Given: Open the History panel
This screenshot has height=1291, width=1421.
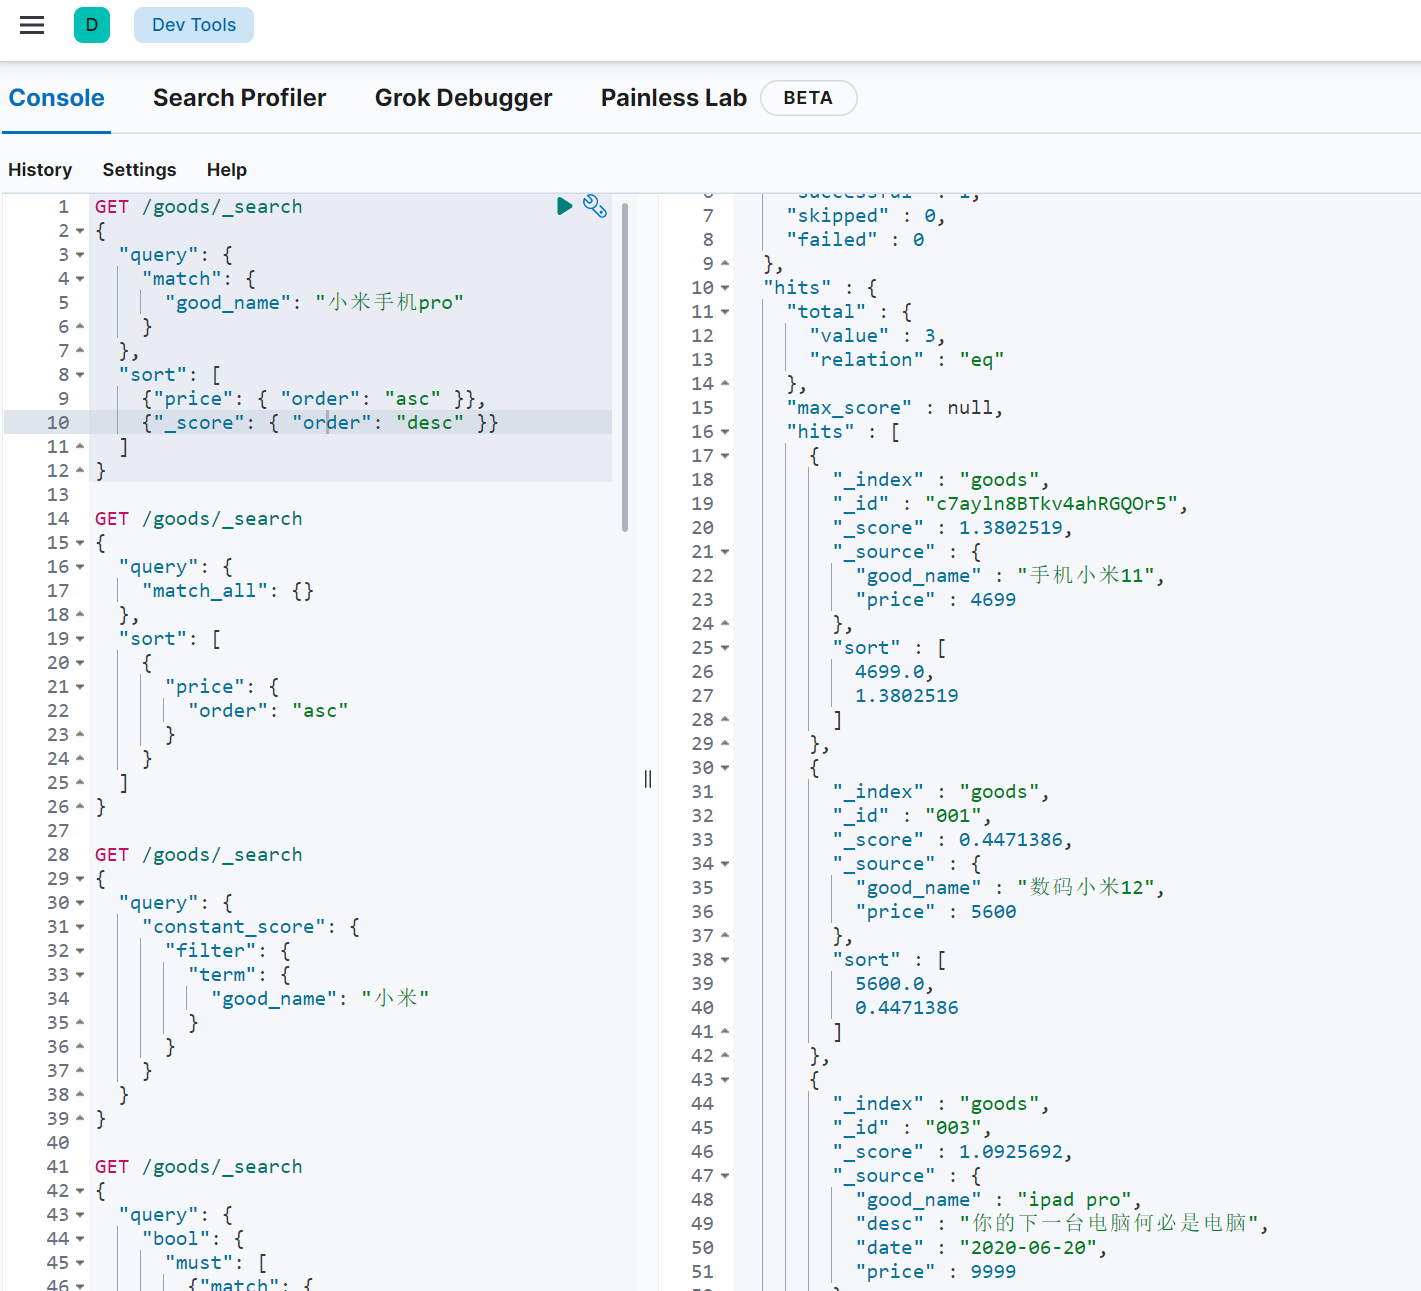Looking at the screenshot, I should (x=40, y=170).
